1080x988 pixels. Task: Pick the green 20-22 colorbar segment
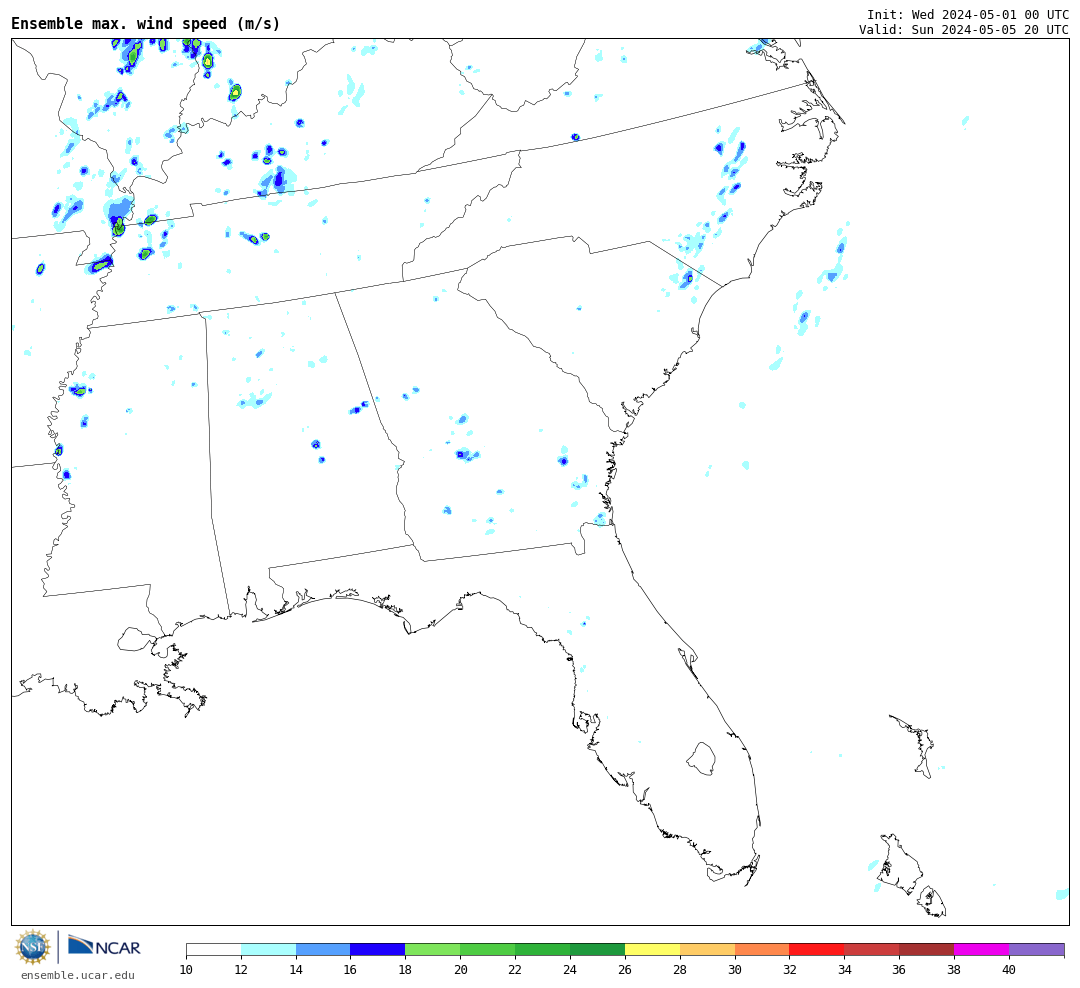click(488, 950)
